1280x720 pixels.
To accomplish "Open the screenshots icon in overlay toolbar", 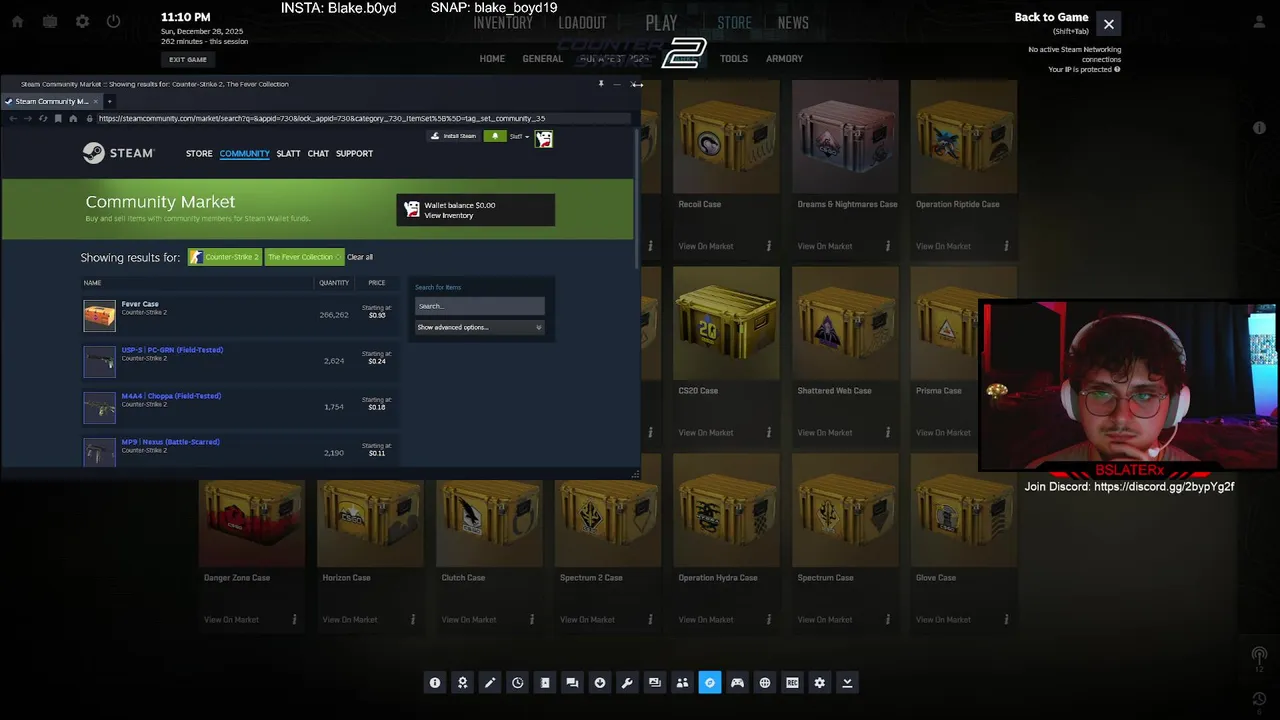I will click(x=655, y=683).
